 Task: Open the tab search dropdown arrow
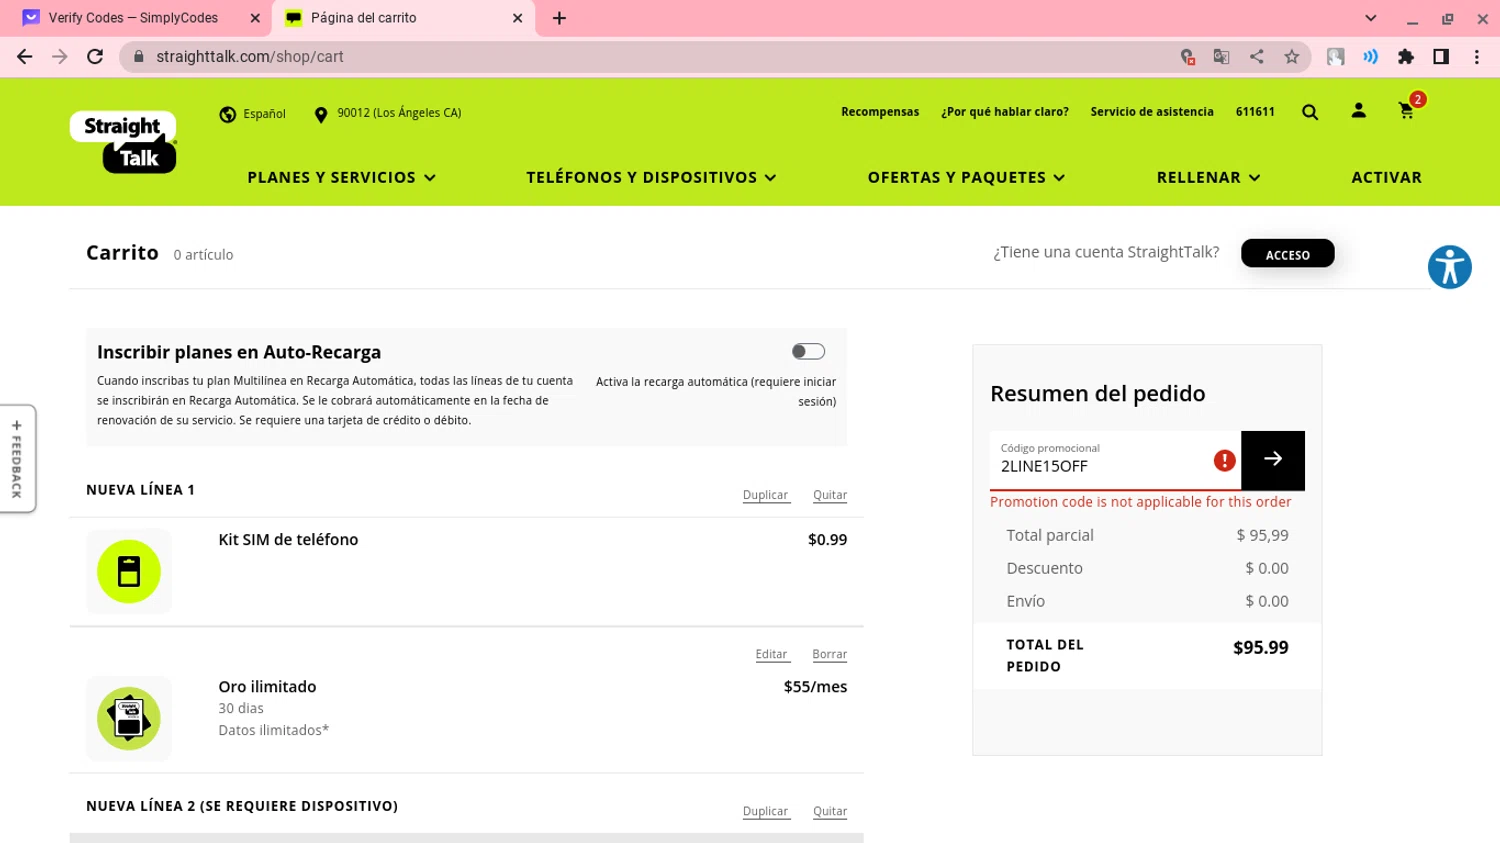point(1371,18)
